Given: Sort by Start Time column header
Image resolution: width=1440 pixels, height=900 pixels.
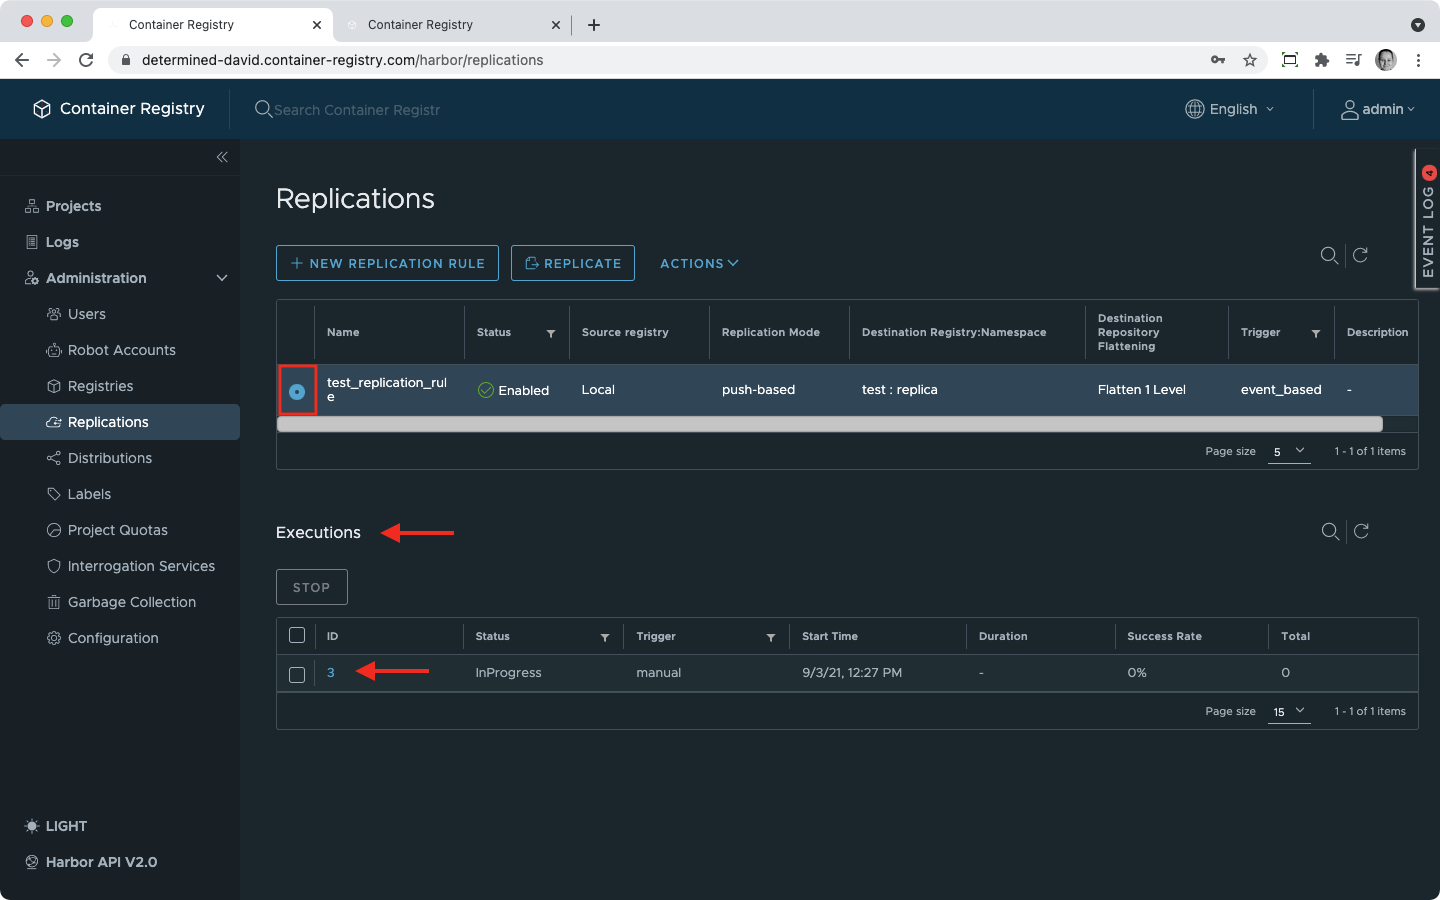Looking at the screenshot, I should click(830, 636).
